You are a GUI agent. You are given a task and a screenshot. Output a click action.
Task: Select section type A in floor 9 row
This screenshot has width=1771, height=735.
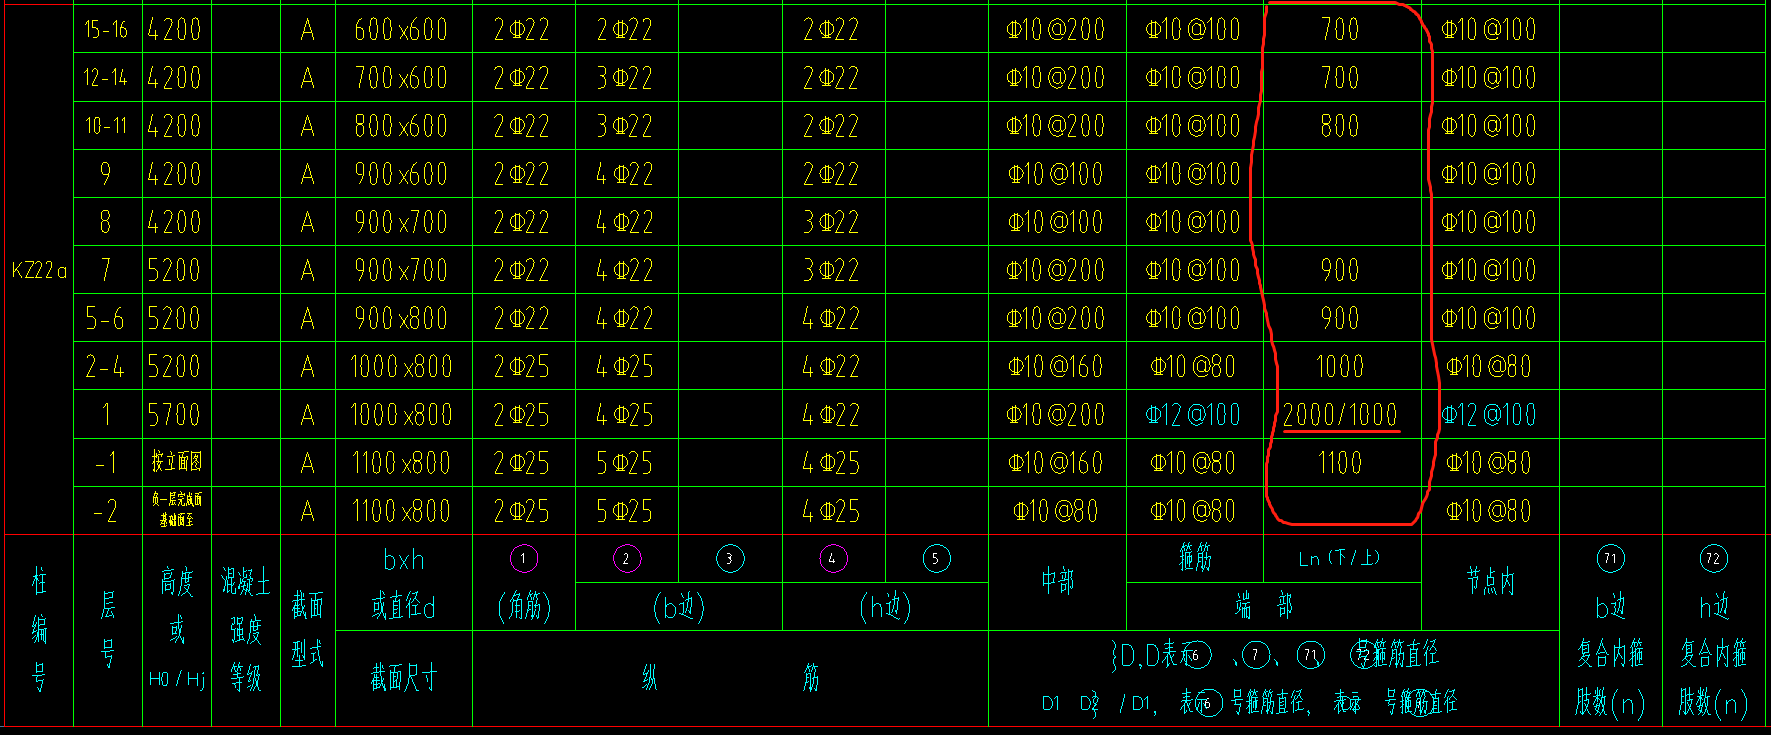[x=308, y=174]
